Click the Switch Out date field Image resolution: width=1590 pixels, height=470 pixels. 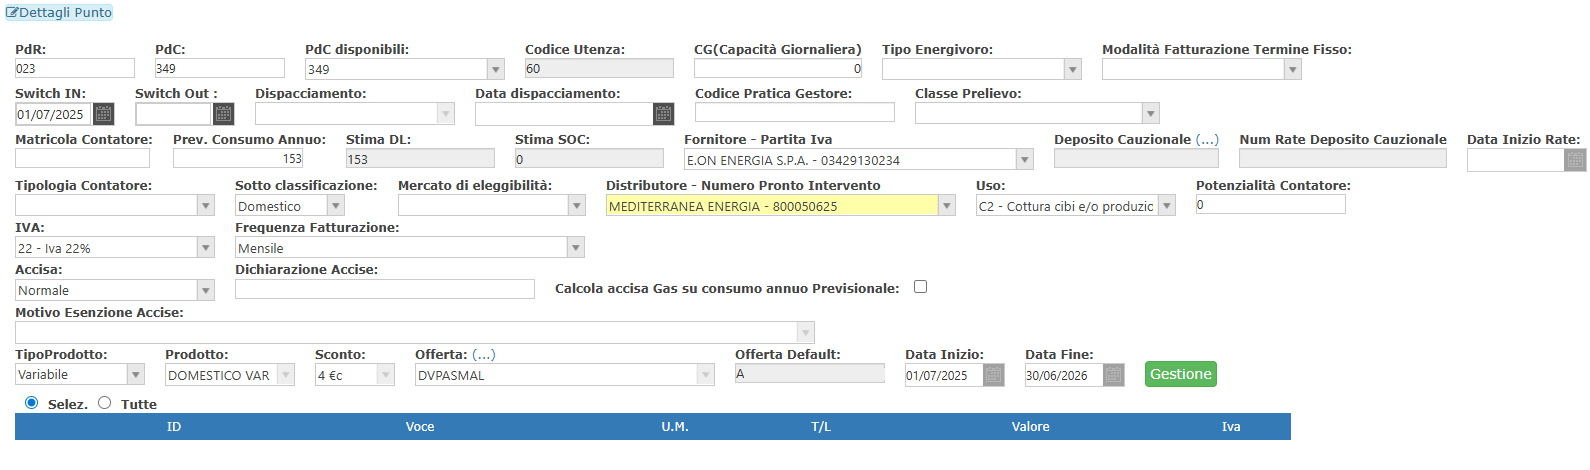pos(174,114)
